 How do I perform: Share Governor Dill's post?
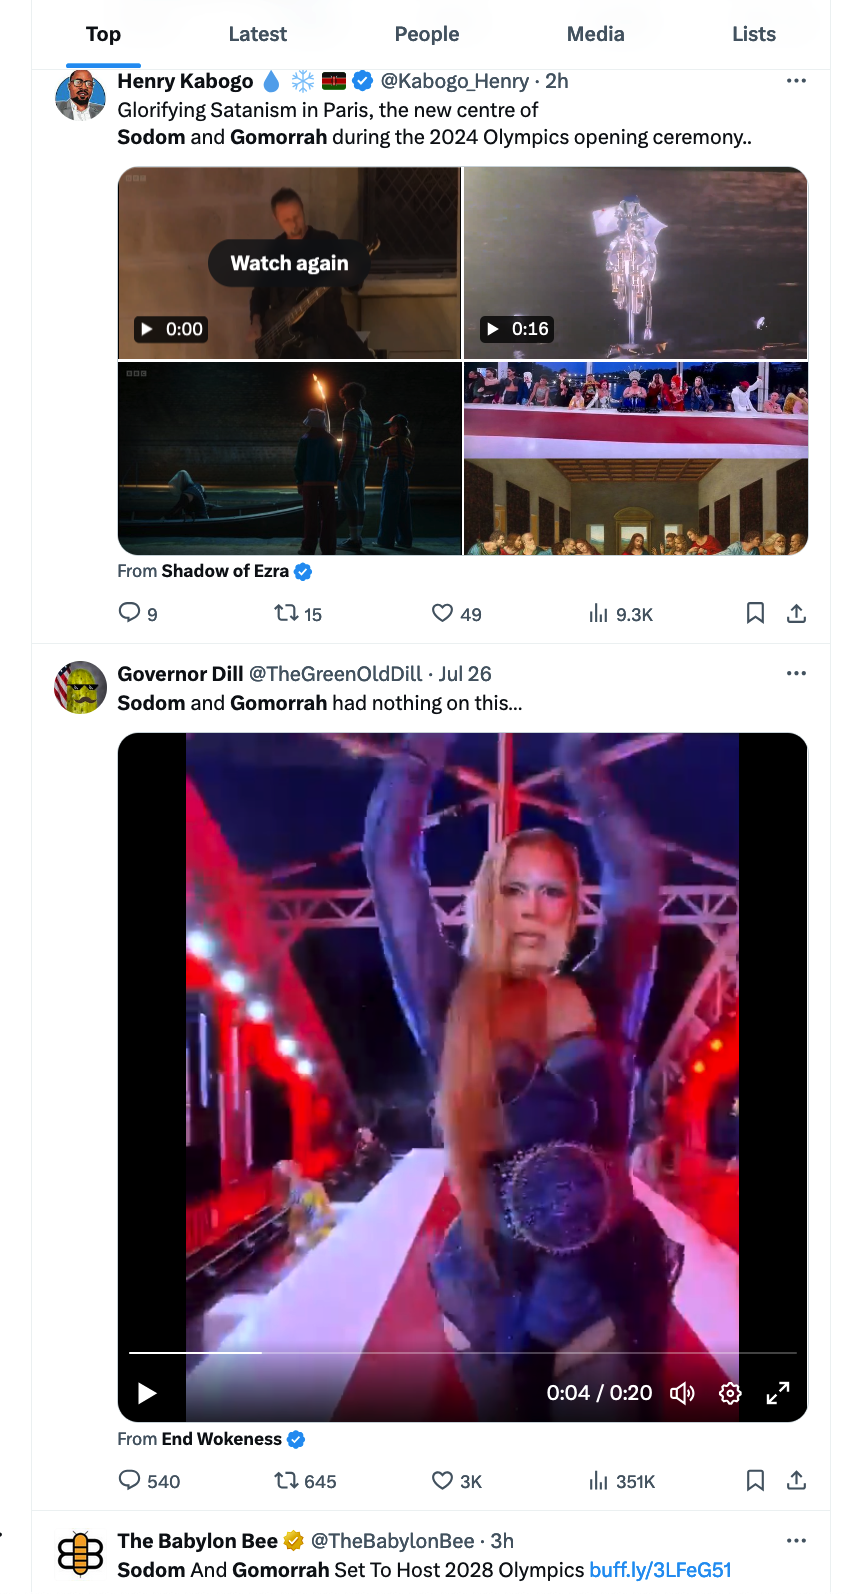796,1480
